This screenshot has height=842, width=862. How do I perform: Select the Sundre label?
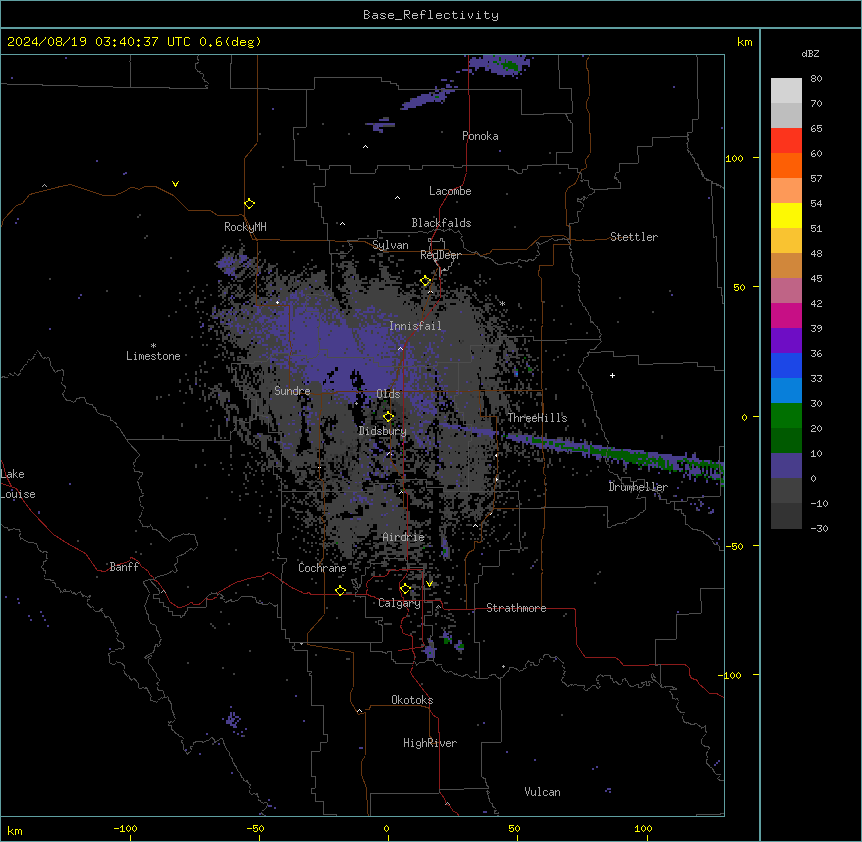[292, 391]
